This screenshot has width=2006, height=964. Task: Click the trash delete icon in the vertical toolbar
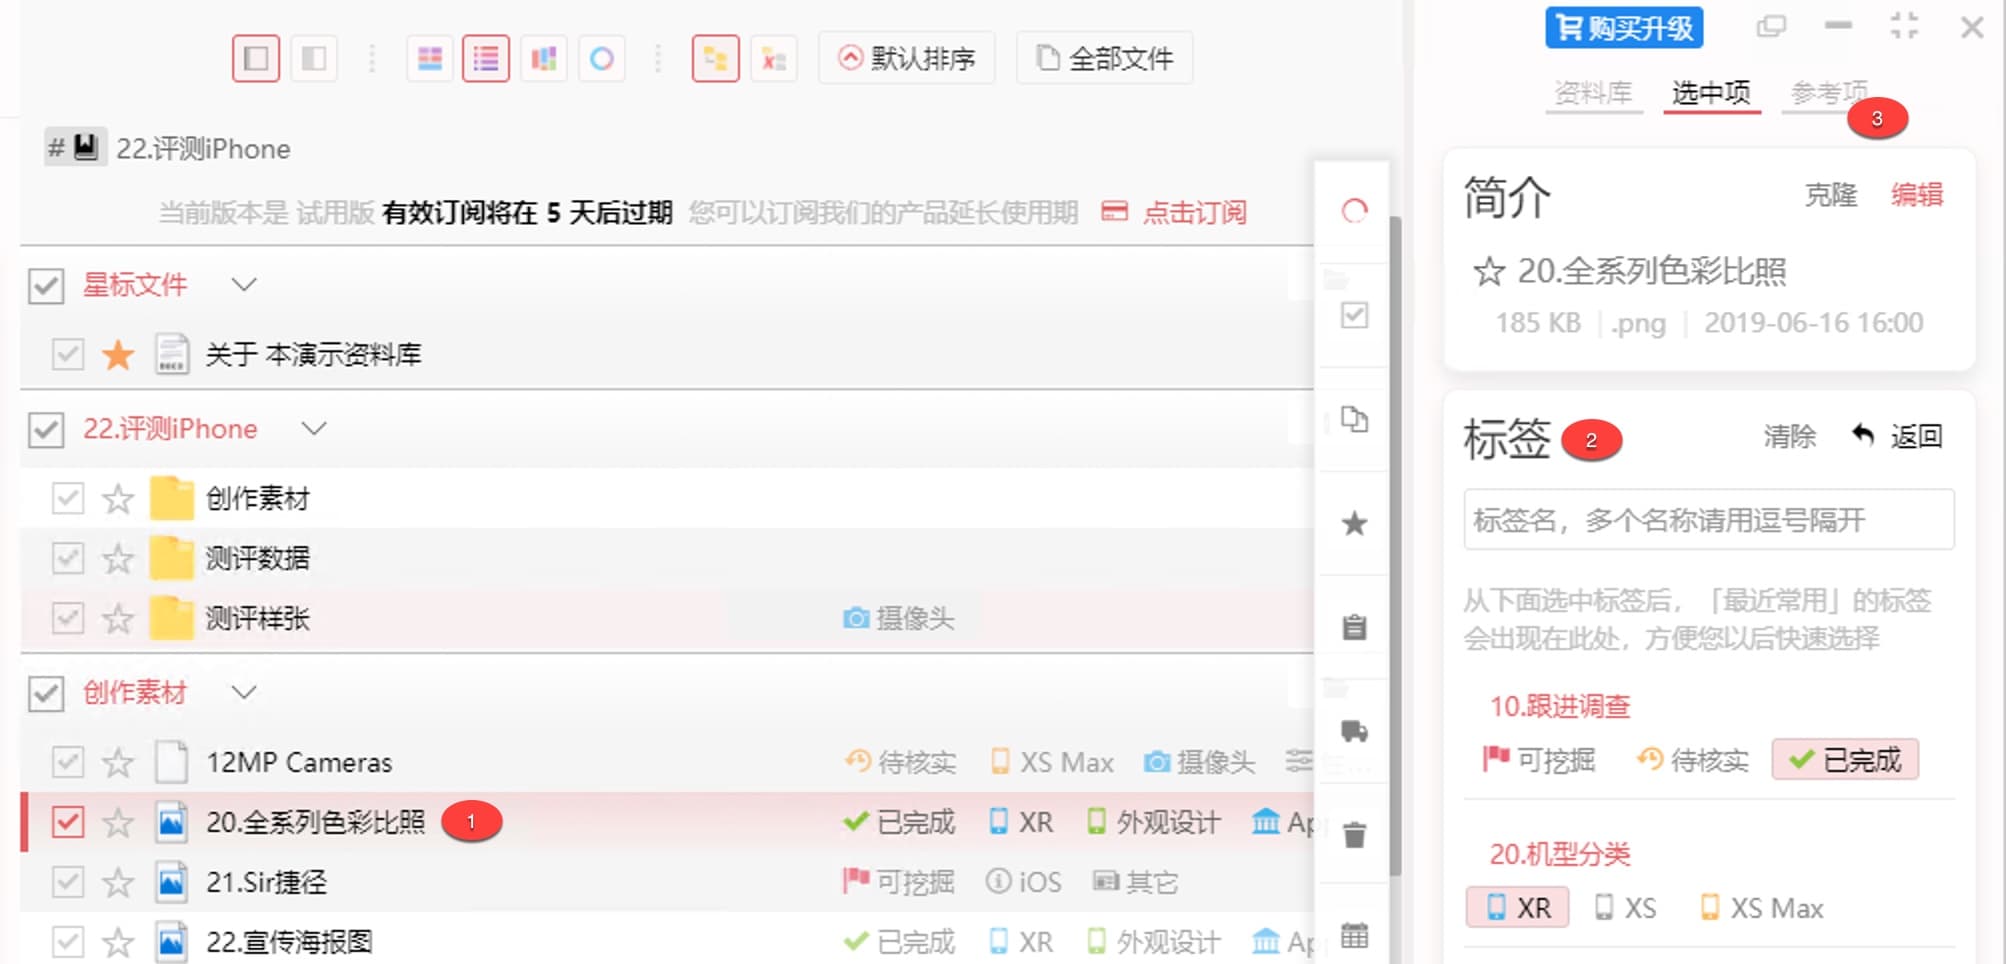point(1354,835)
